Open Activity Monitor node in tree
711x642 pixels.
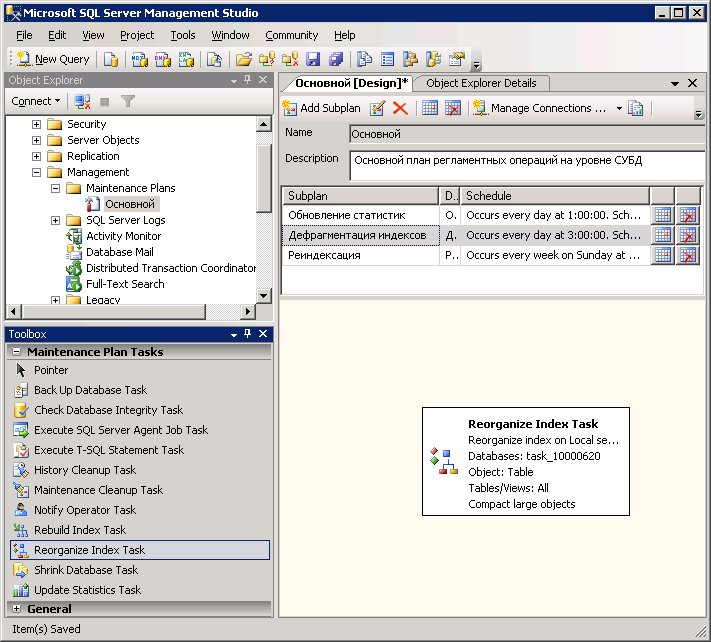coord(123,236)
